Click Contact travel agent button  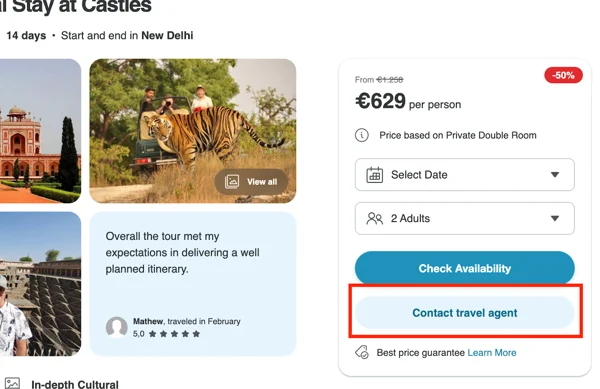465,313
